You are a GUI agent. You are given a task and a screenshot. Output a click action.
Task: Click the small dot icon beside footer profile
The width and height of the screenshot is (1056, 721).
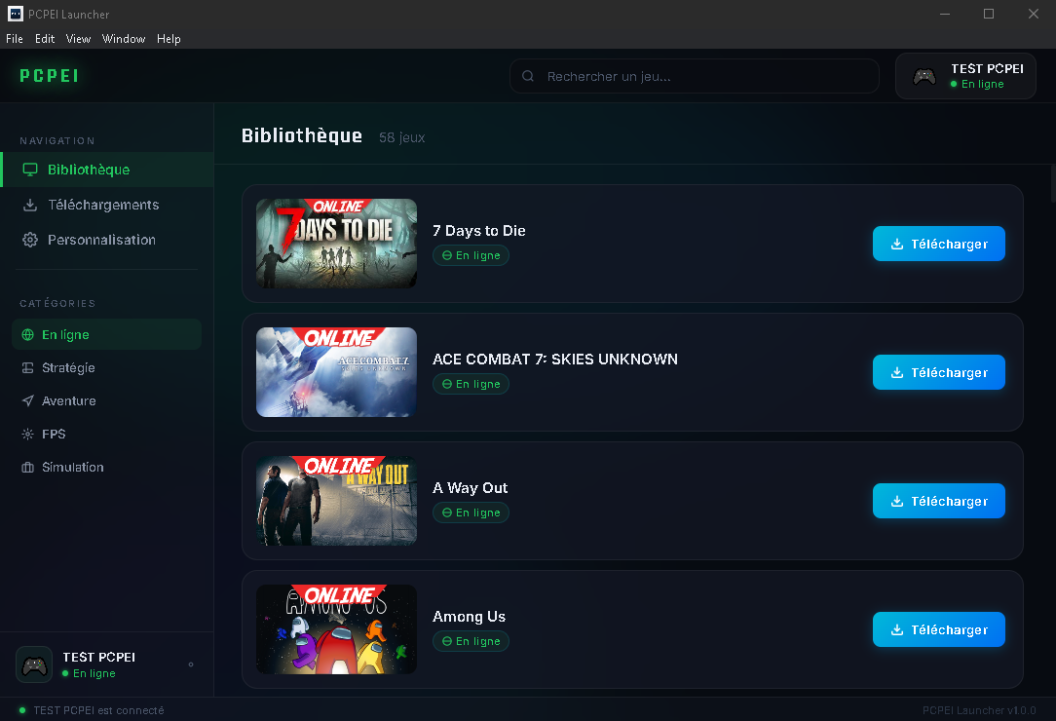point(191,664)
